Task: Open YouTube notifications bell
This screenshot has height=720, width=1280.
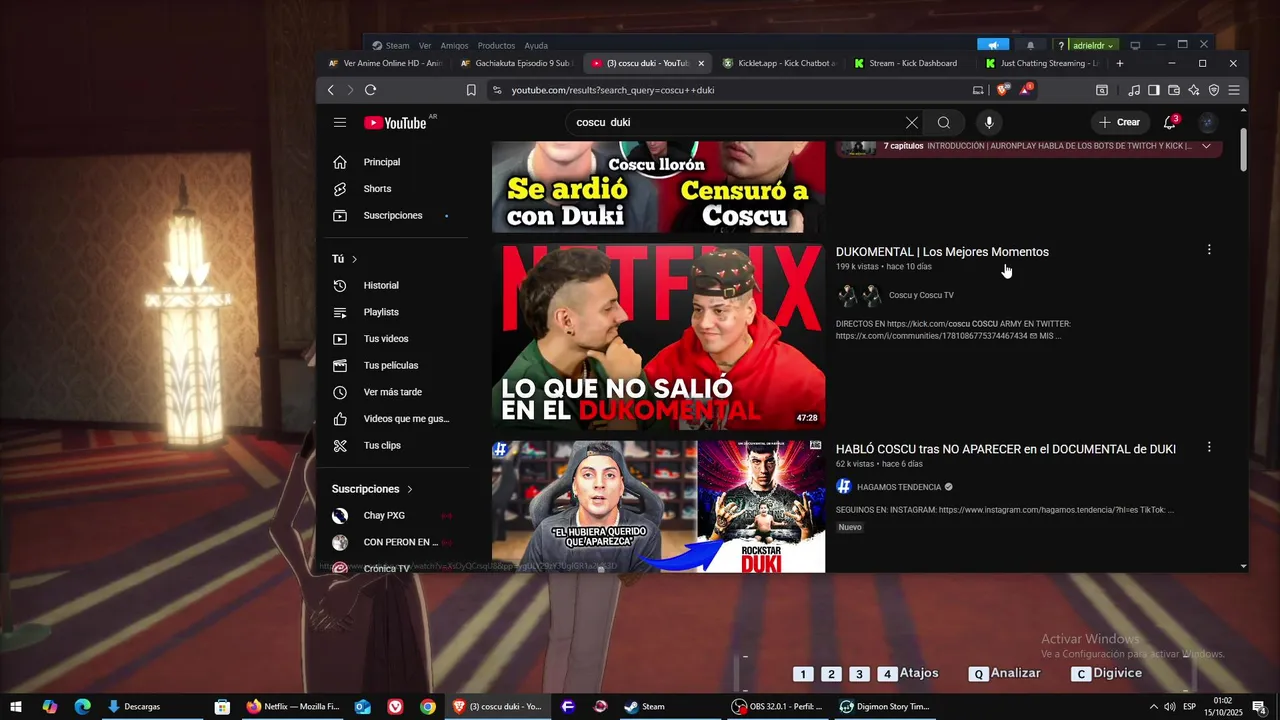Action: point(1169,122)
